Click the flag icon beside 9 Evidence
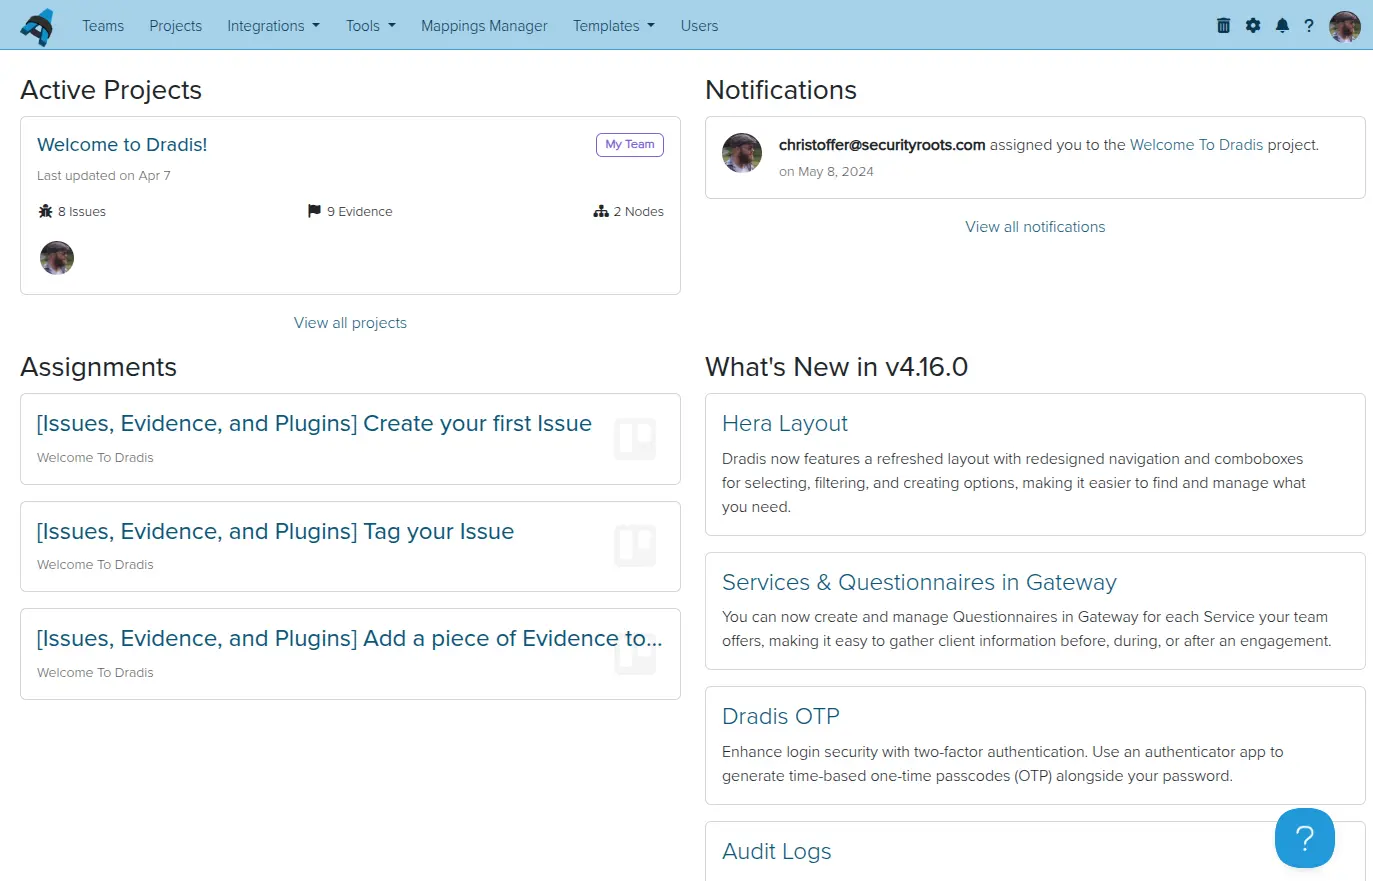This screenshot has height=881, width=1373. (x=314, y=211)
